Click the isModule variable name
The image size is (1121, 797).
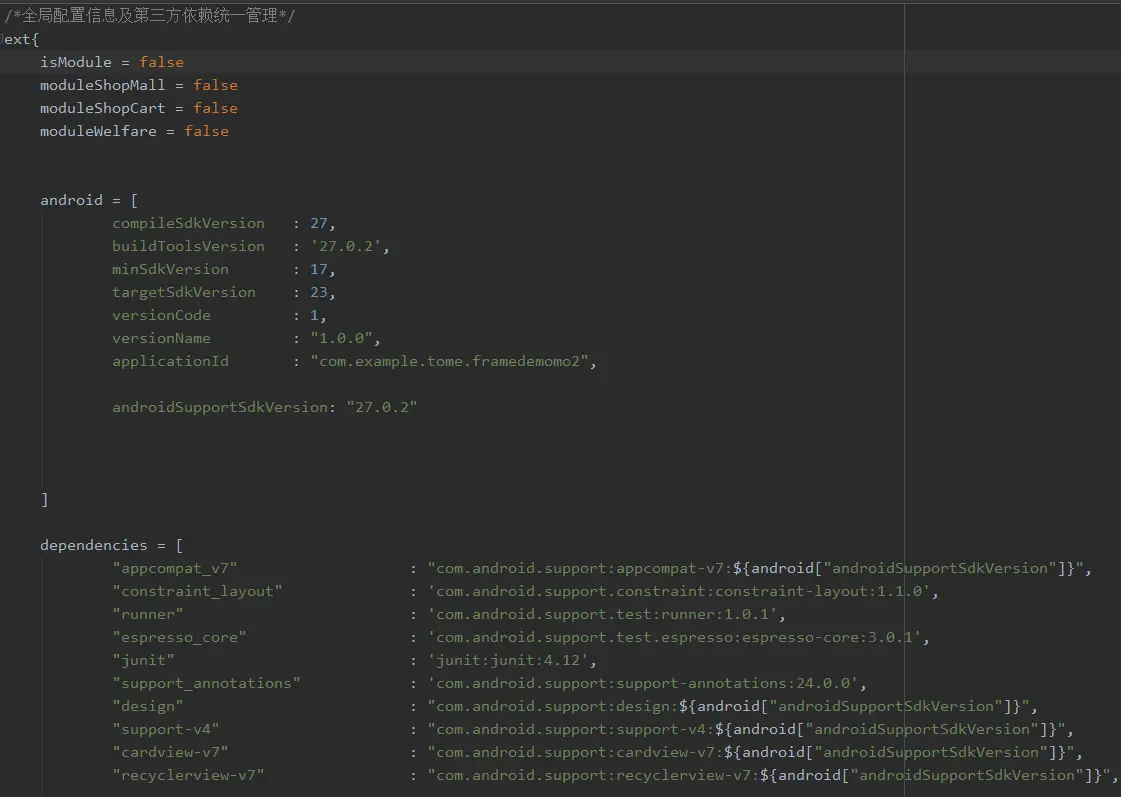point(76,62)
